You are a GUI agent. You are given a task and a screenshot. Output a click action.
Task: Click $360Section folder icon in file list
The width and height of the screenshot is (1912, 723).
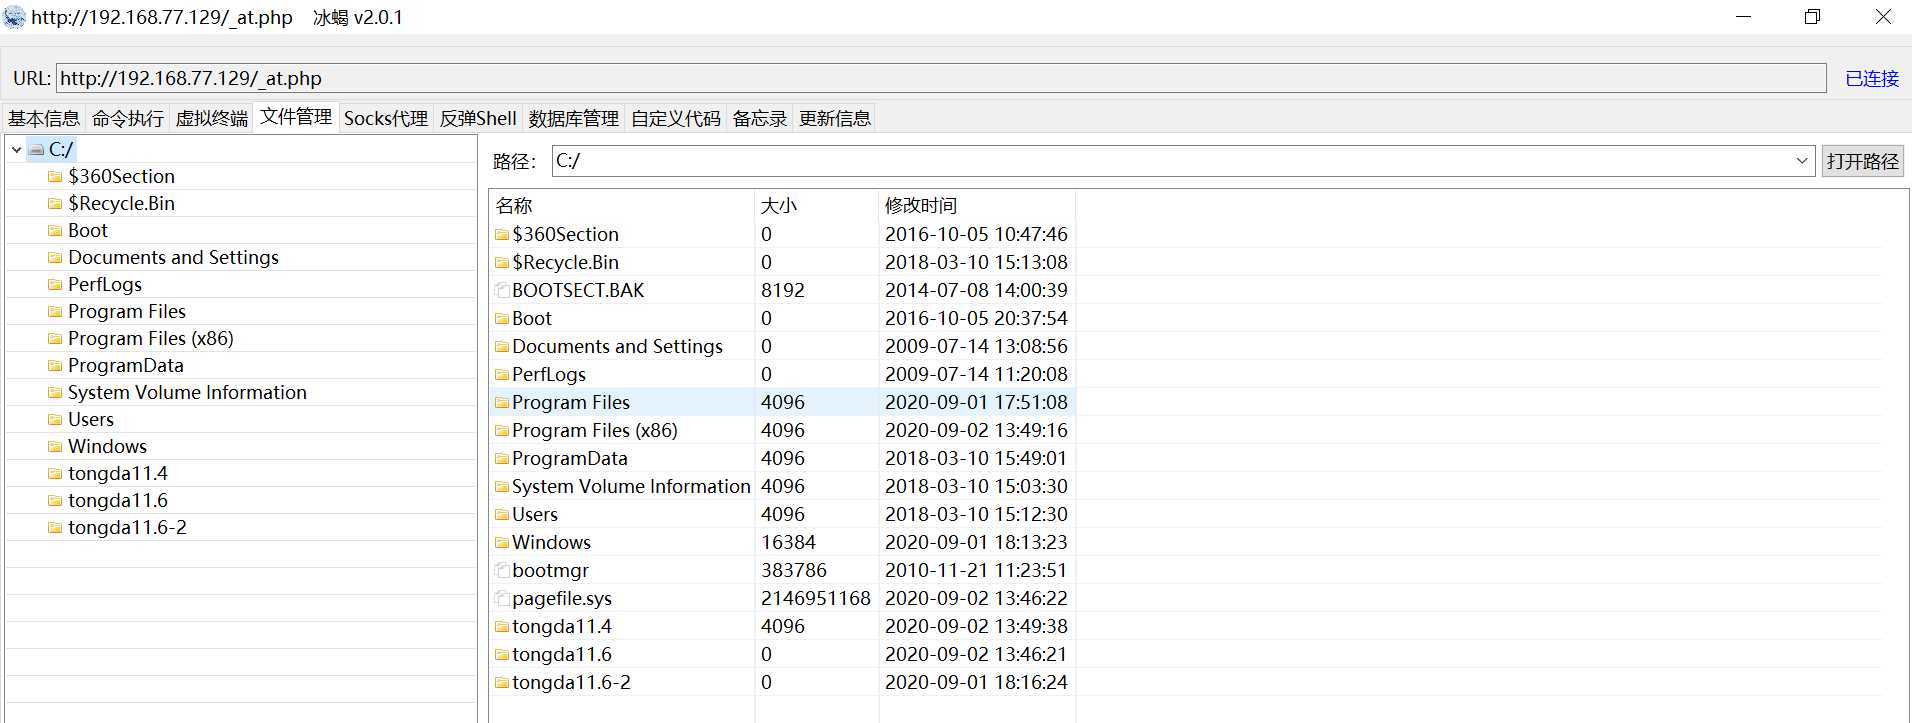click(x=502, y=235)
